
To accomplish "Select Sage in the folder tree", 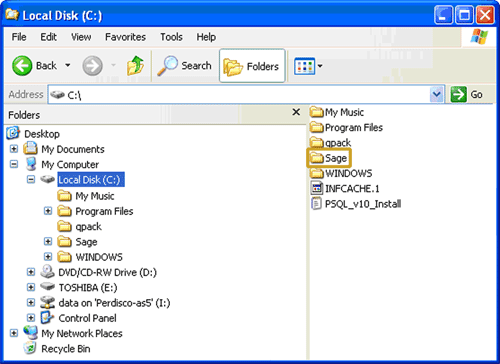I will pyautogui.click(x=86, y=242).
